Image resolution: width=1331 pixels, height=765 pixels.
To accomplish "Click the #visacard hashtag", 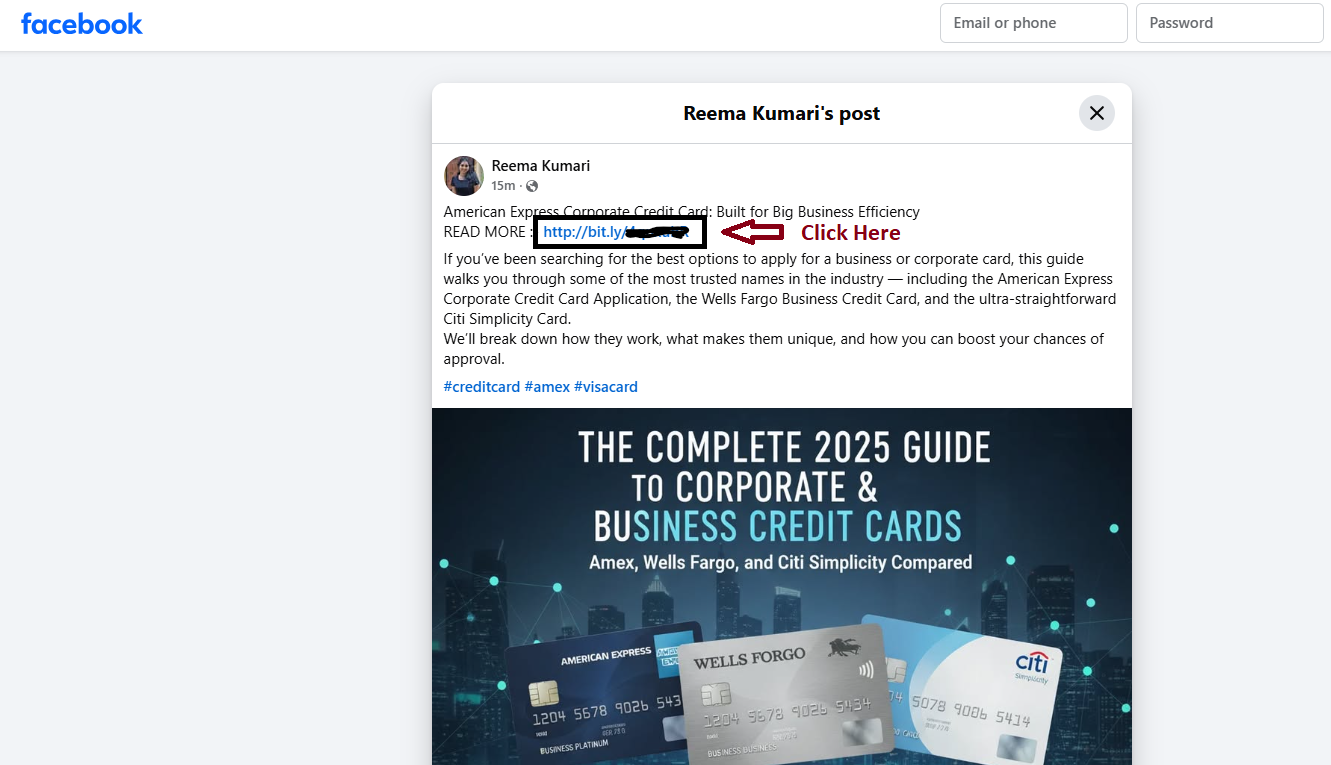I will point(606,387).
